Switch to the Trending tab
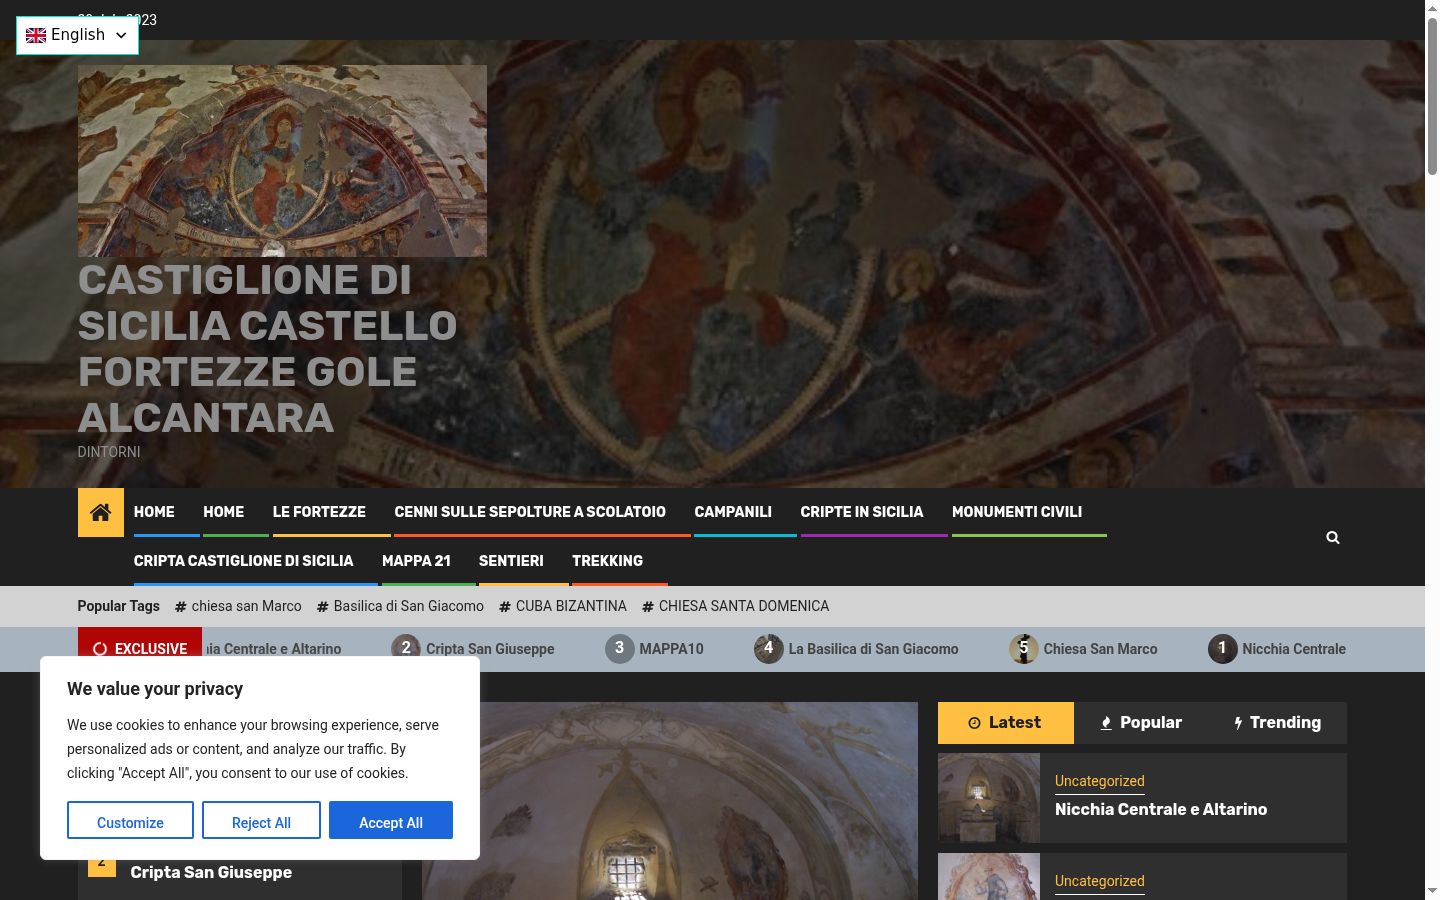This screenshot has width=1440, height=900. pos(1277,723)
